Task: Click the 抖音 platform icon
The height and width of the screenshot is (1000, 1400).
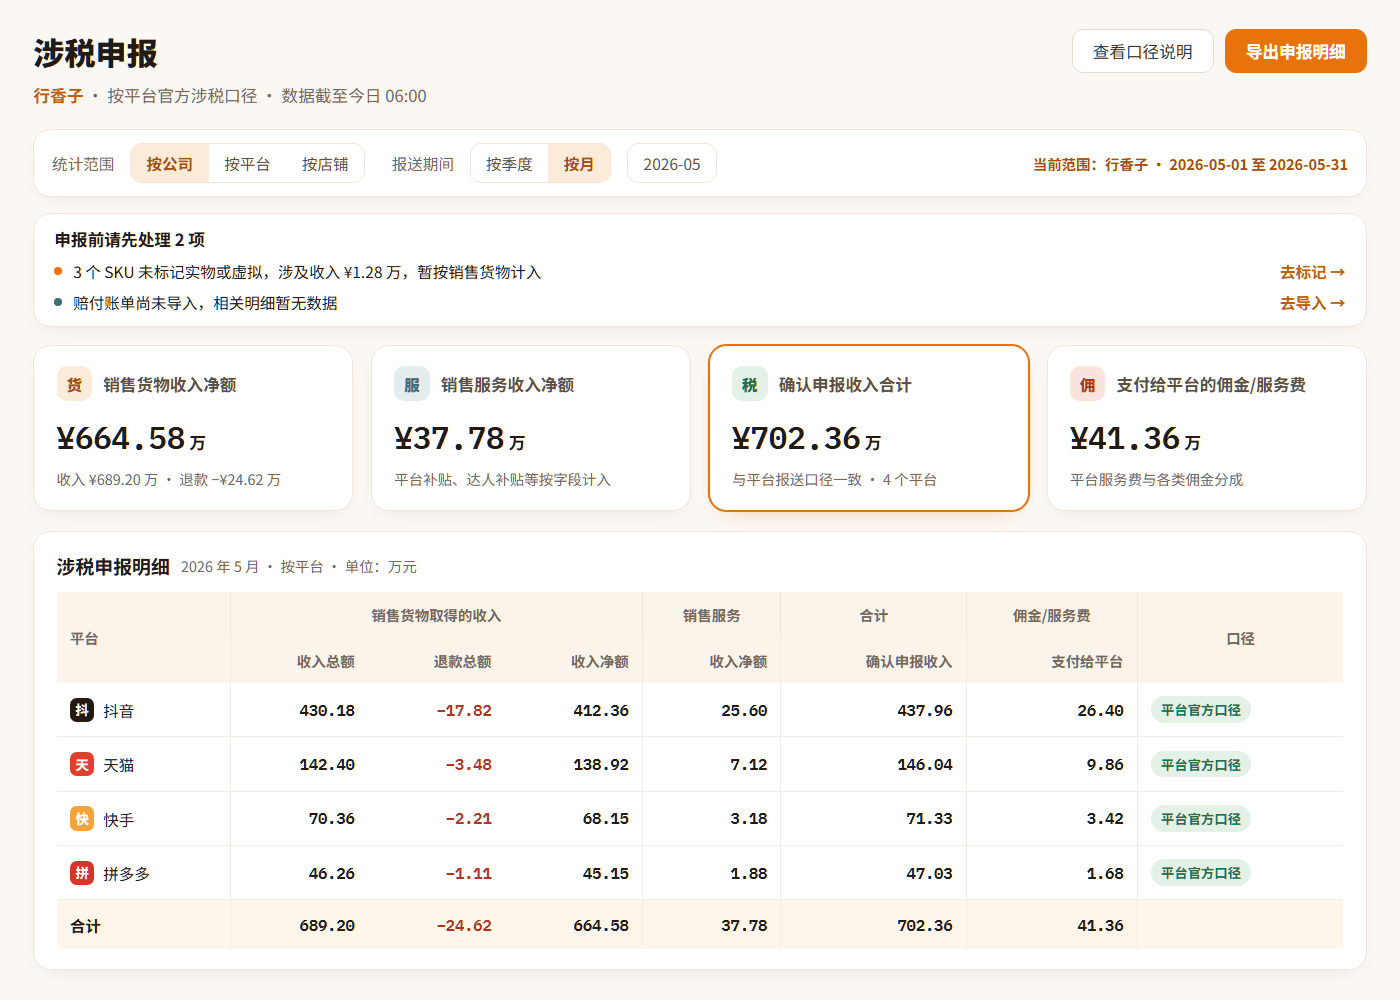Action: point(82,710)
